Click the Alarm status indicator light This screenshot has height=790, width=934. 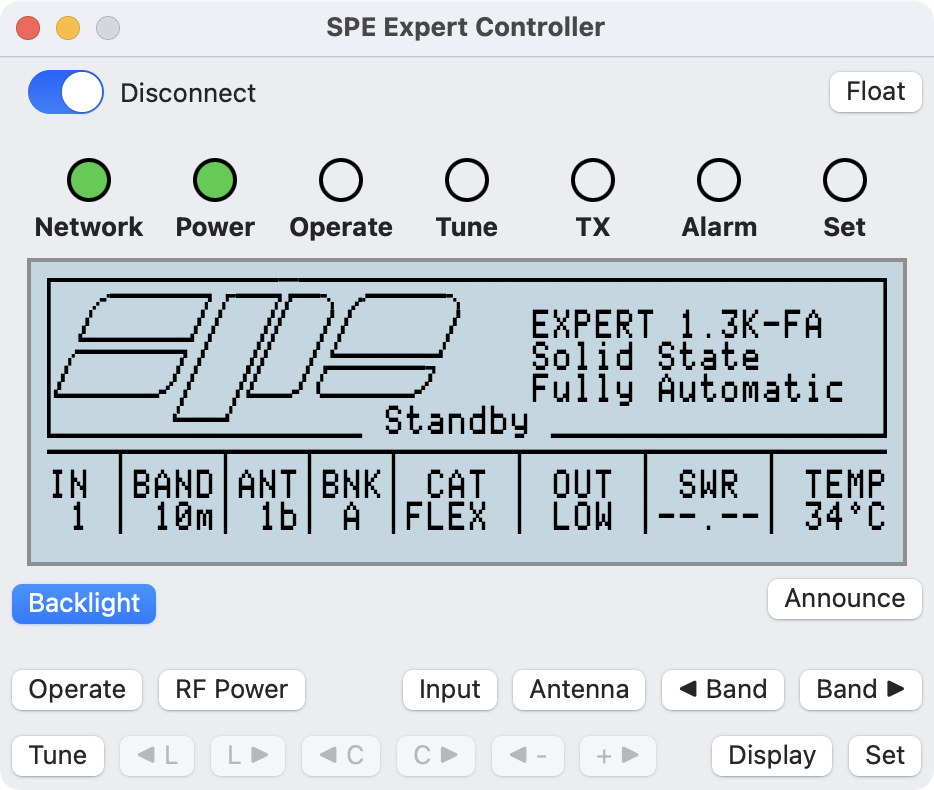(x=719, y=180)
